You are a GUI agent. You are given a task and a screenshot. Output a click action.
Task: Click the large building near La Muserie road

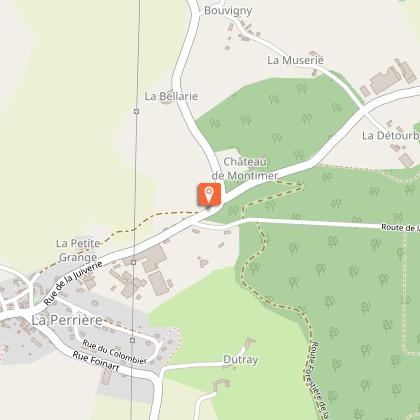[x=386, y=80]
